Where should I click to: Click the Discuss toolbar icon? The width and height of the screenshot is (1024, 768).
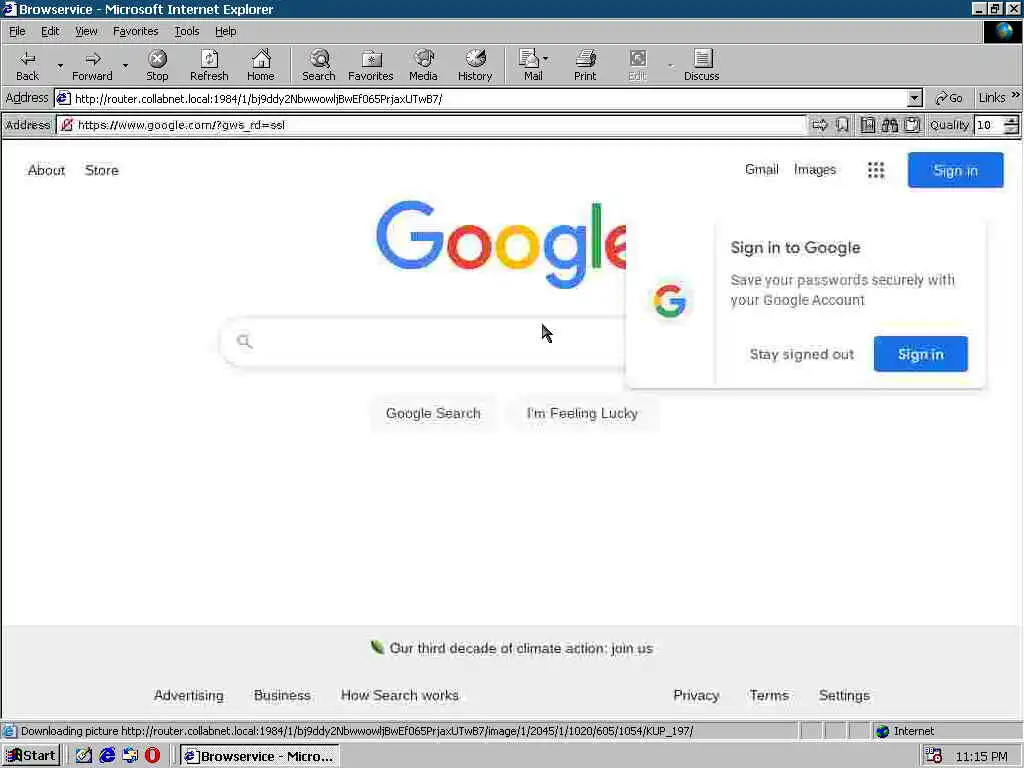(x=702, y=65)
